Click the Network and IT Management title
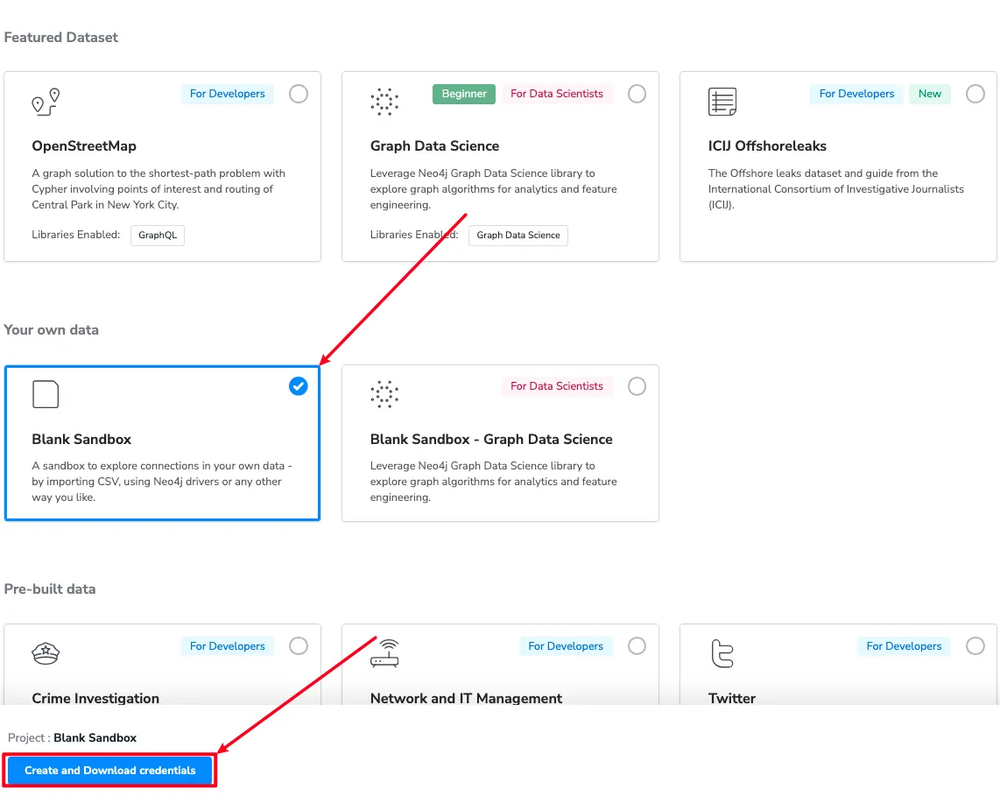1000x804 pixels. (466, 698)
